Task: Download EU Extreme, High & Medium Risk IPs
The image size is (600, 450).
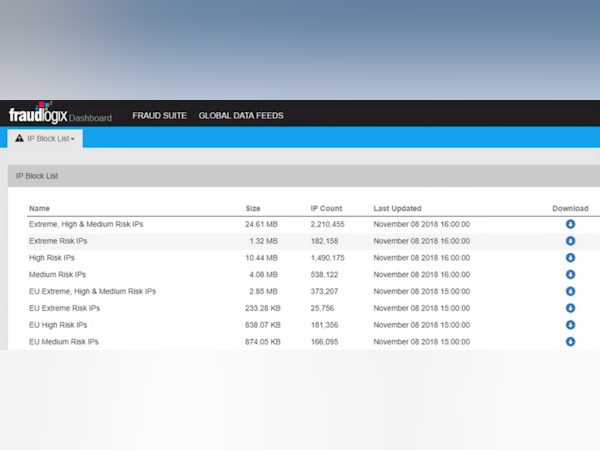Action: [570, 292]
